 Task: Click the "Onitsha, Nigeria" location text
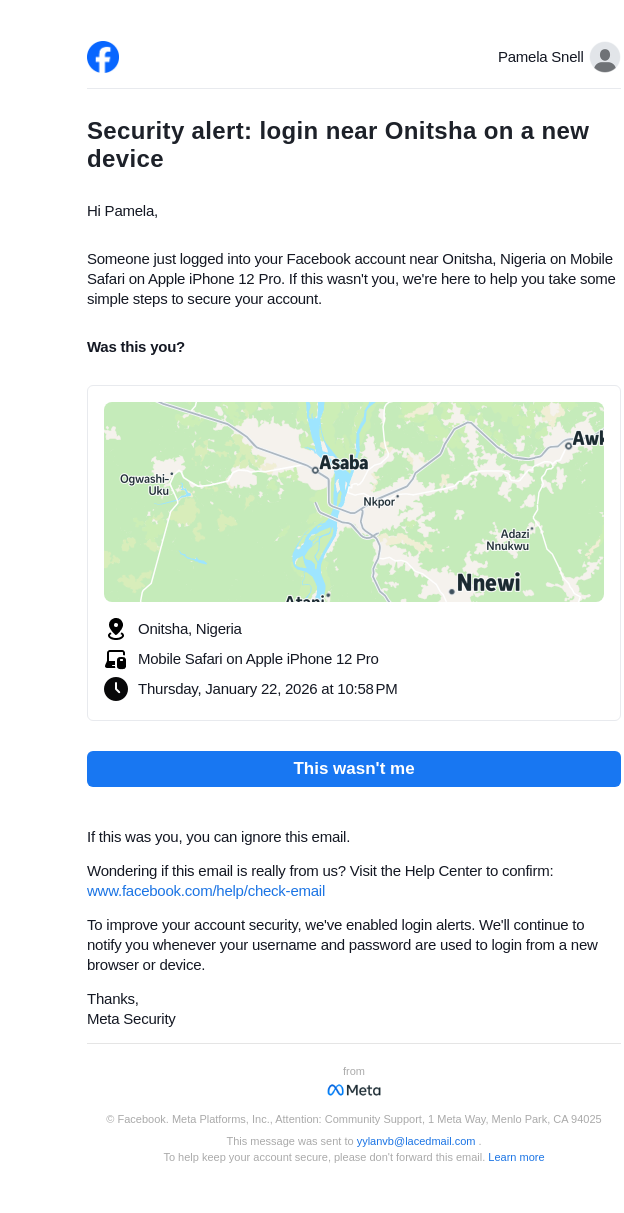tap(190, 629)
